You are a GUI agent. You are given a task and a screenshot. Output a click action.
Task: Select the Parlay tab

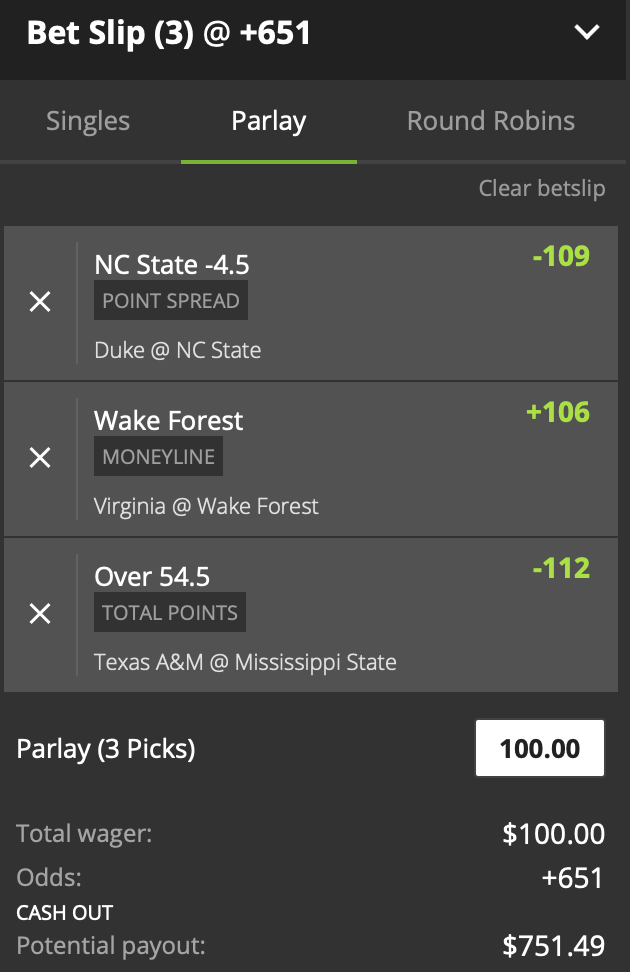269,122
